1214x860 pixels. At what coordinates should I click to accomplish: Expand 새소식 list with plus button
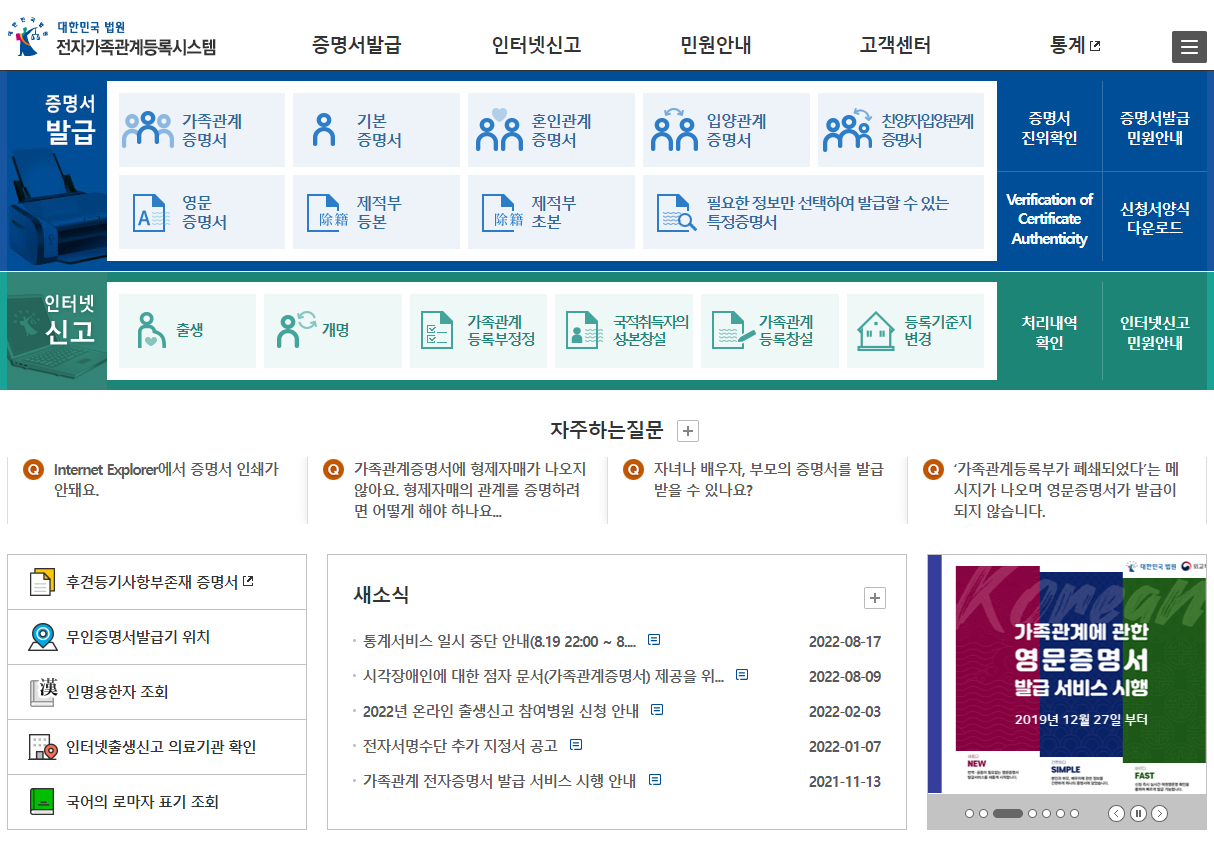875,598
